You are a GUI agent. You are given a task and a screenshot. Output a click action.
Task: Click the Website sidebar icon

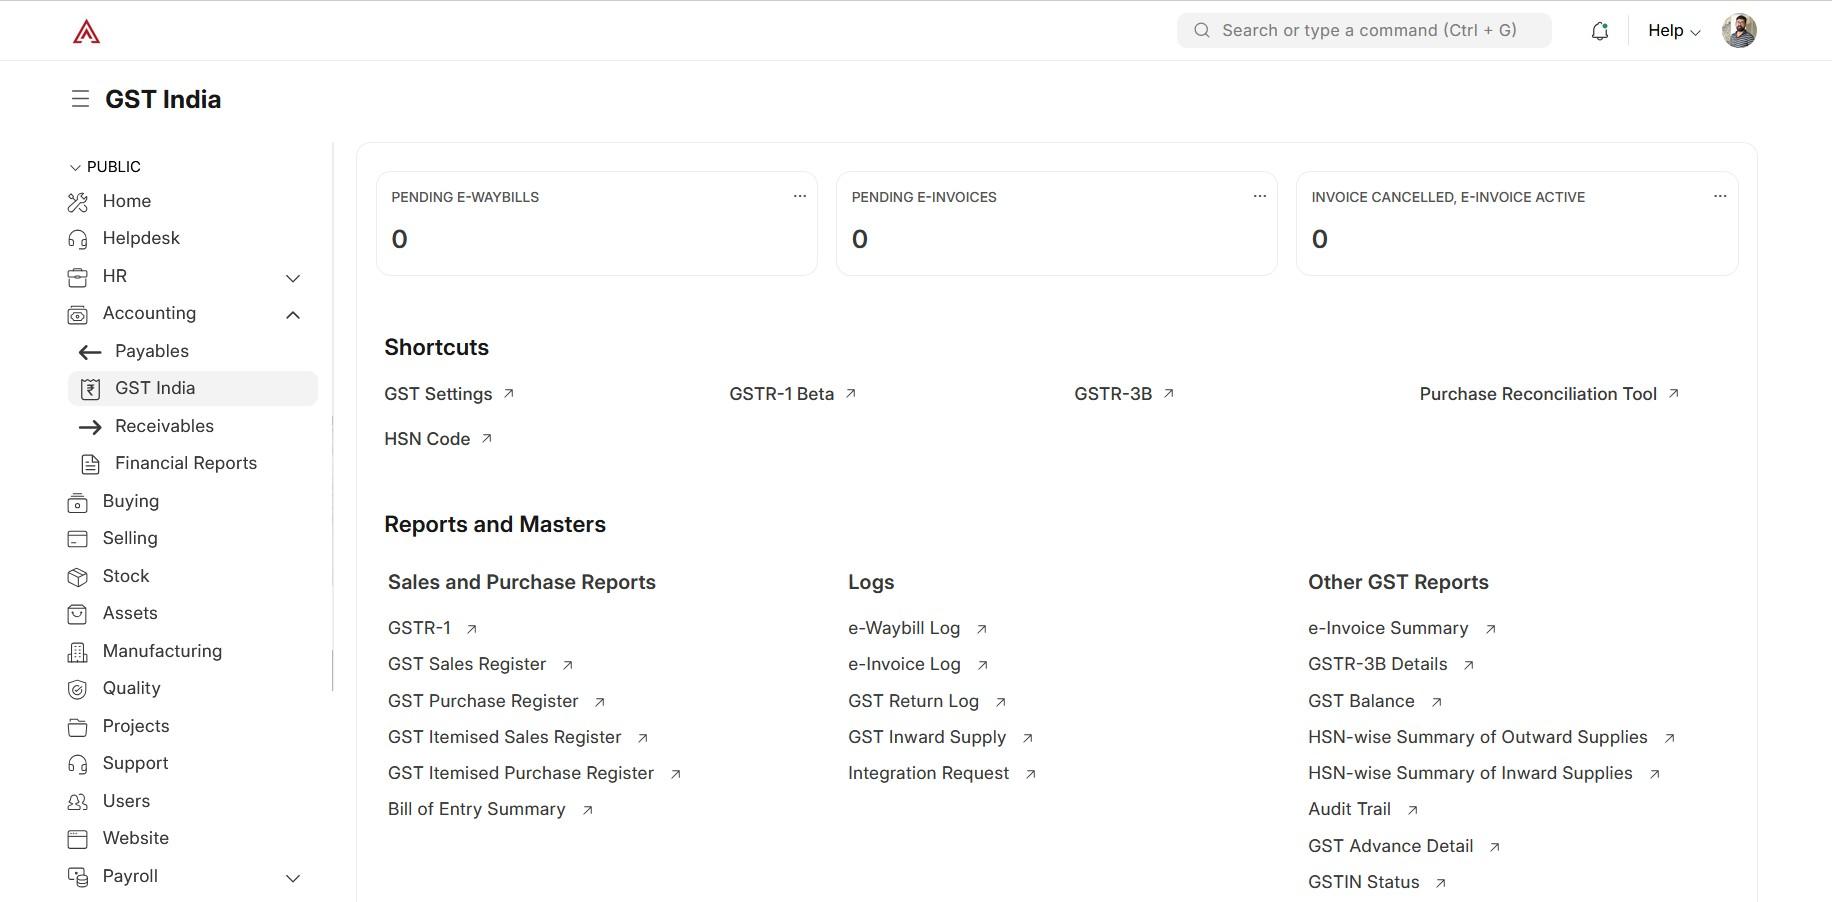78,839
